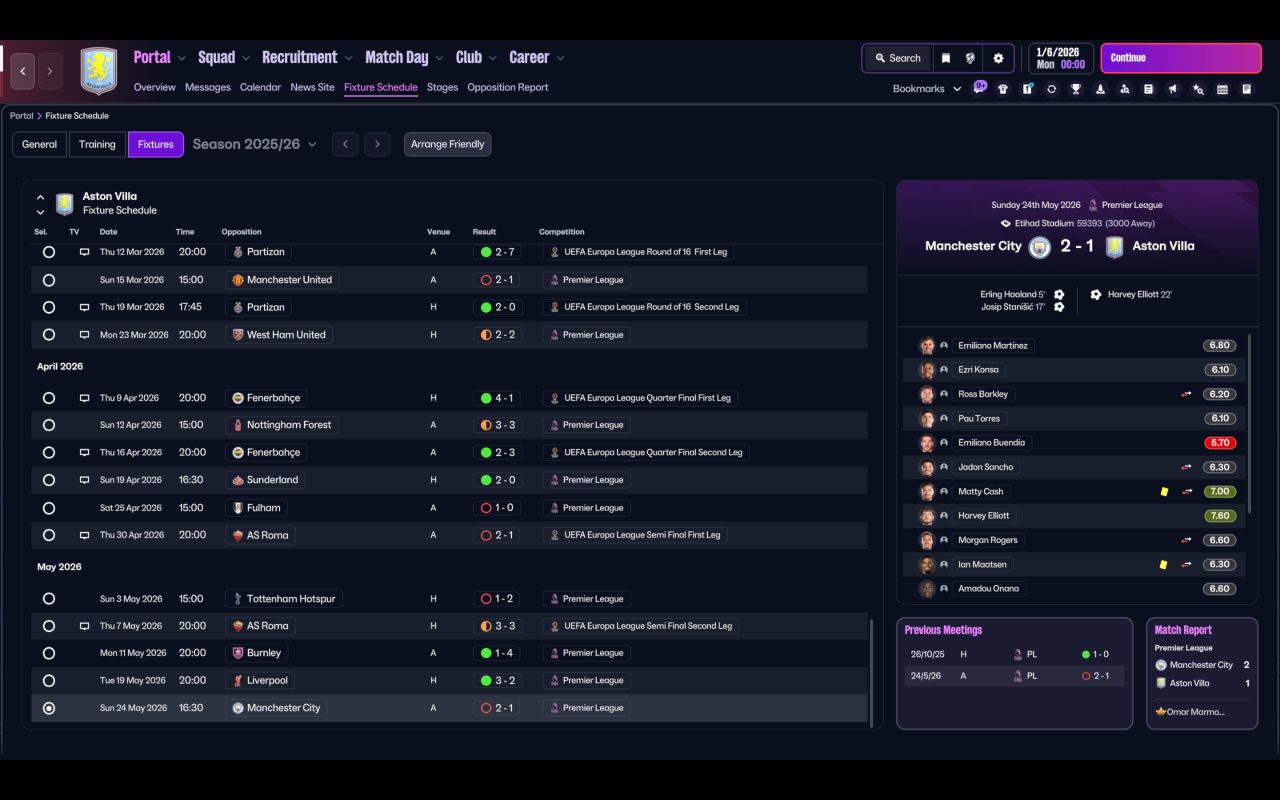The height and width of the screenshot is (800, 1280).
Task: Click the shirt bookmark icon
Action: pyautogui.click(x=1003, y=89)
